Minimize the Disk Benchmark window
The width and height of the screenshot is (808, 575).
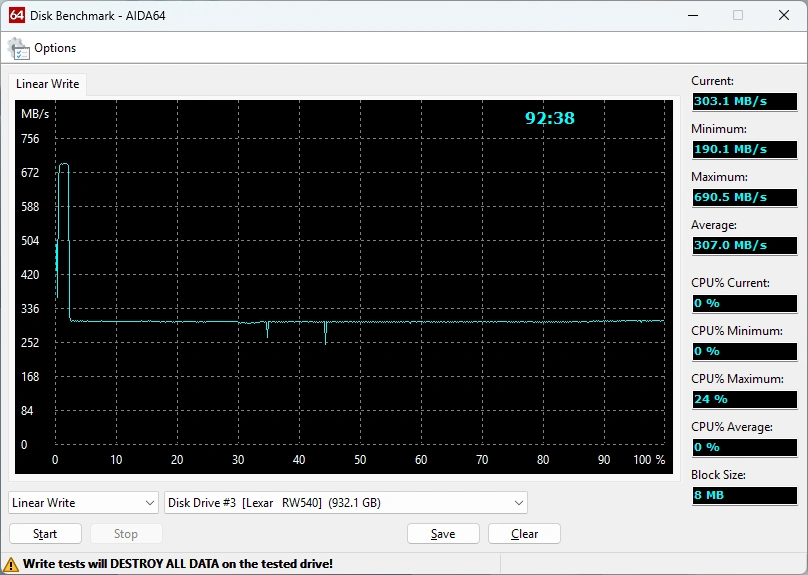click(691, 15)
